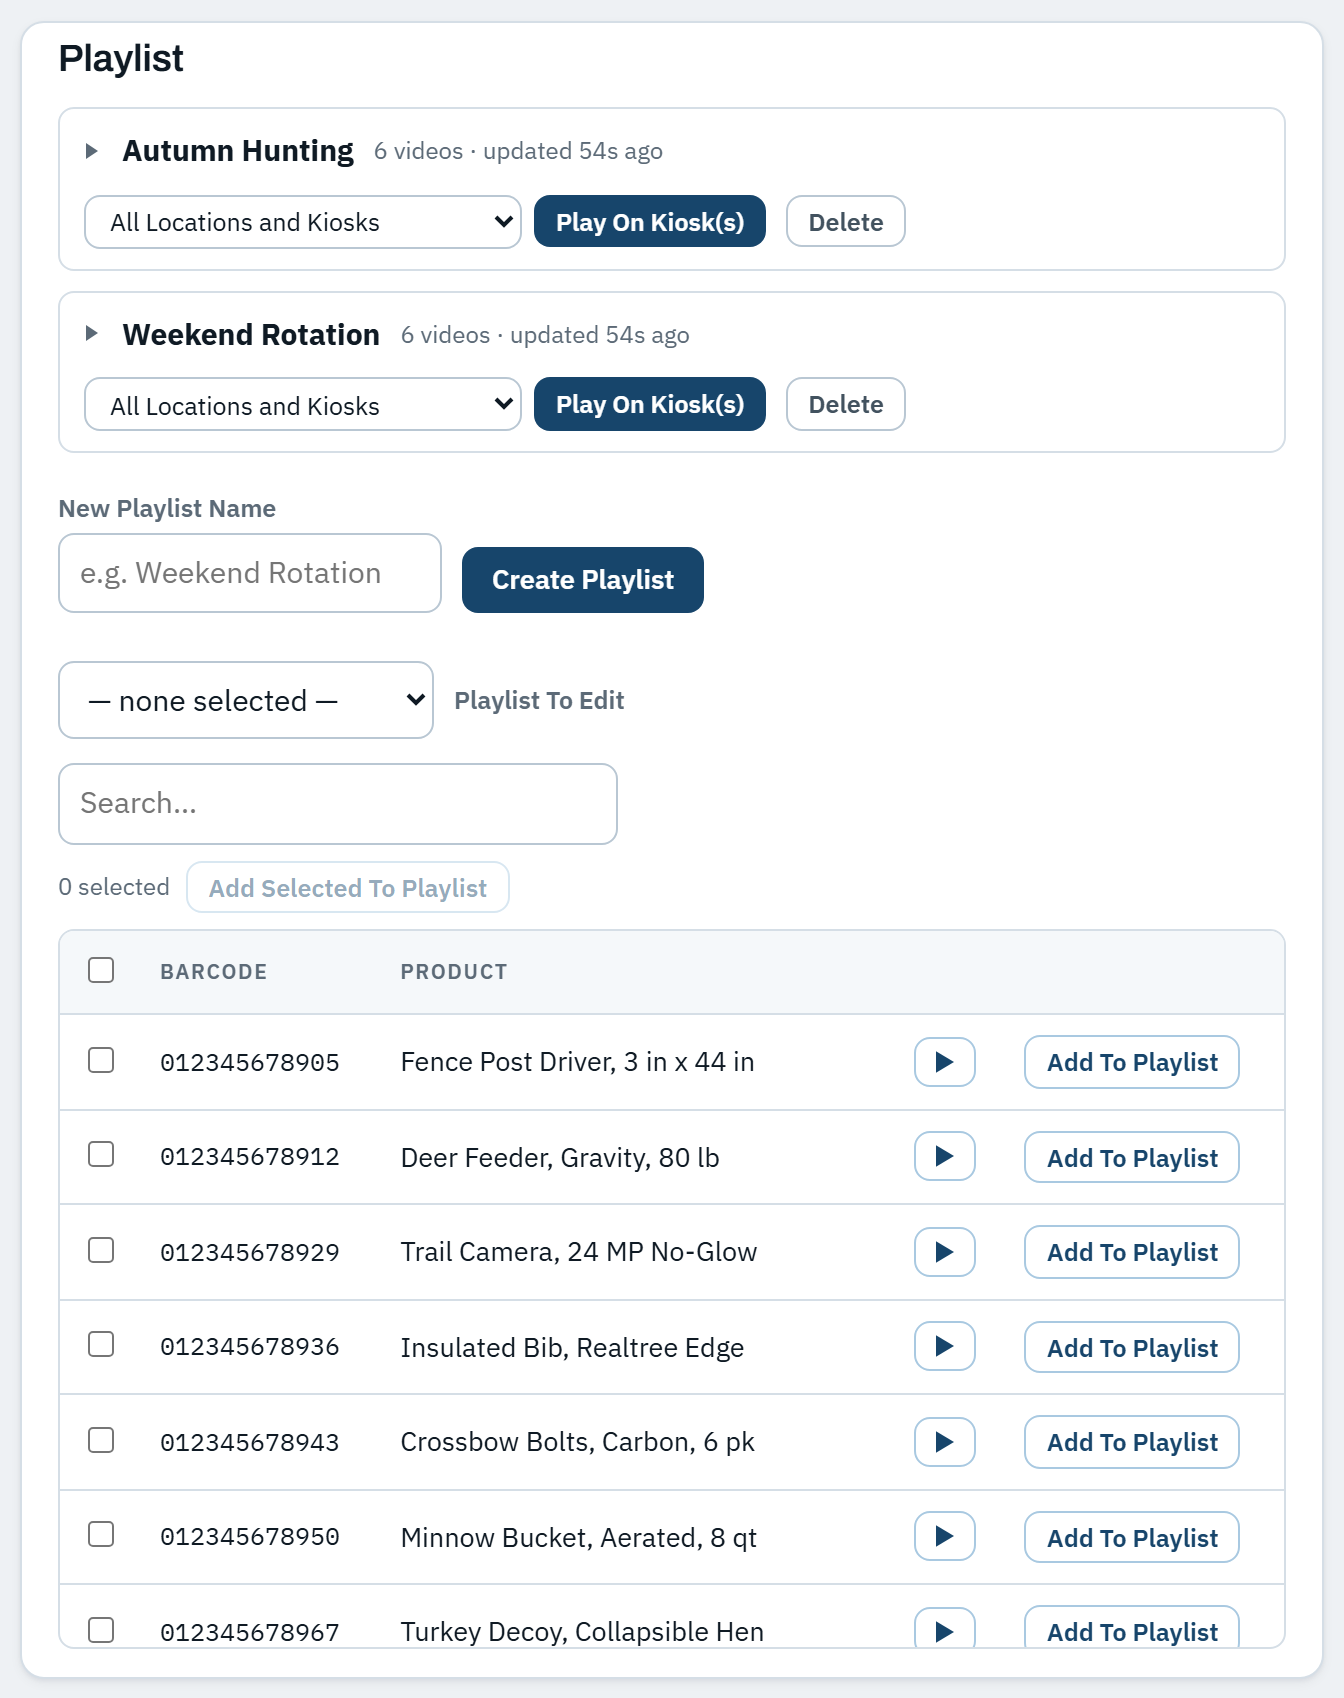Viewport: 1344px width, 1698px height.
Task: Toggle the select-all checkbox in table header
Action: 101,970
